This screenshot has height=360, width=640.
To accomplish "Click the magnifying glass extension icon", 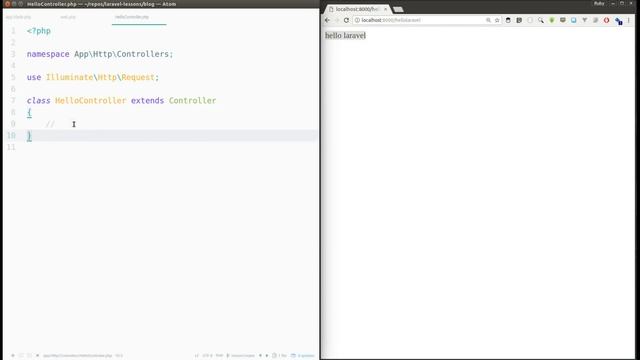I will (x=541, y=20).
